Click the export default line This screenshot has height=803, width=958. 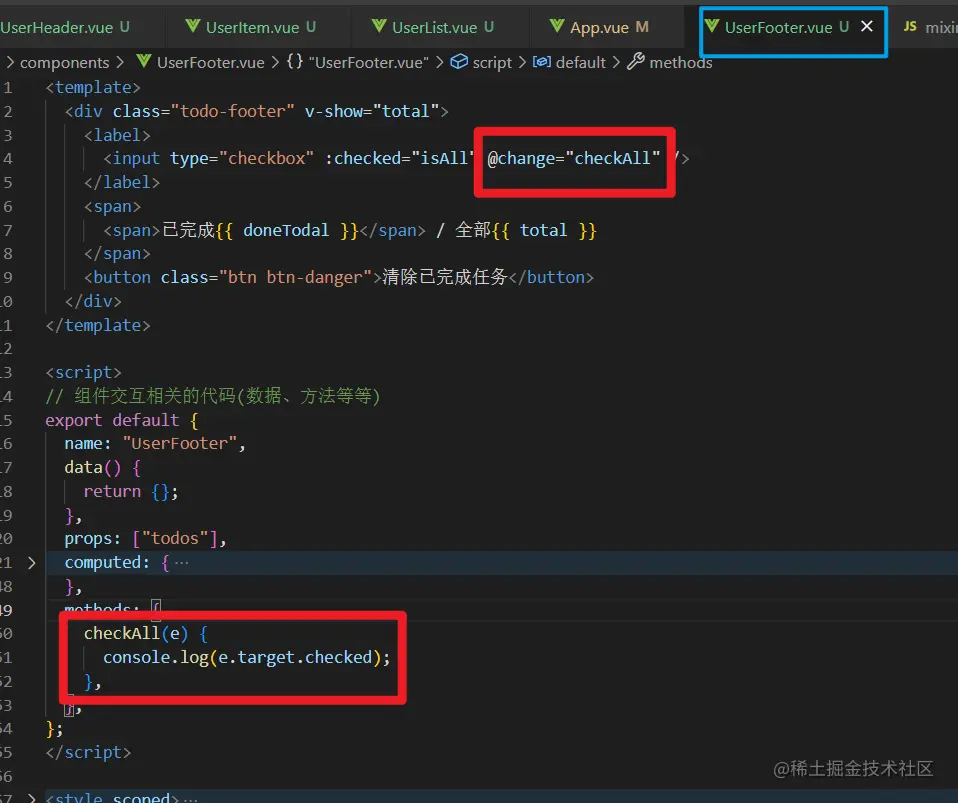point(122,420)
